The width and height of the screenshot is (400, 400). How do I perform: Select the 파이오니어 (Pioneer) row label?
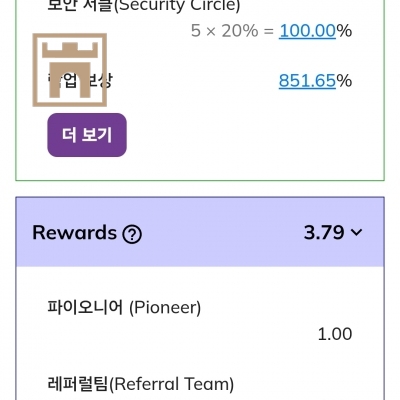coord(124,307)
